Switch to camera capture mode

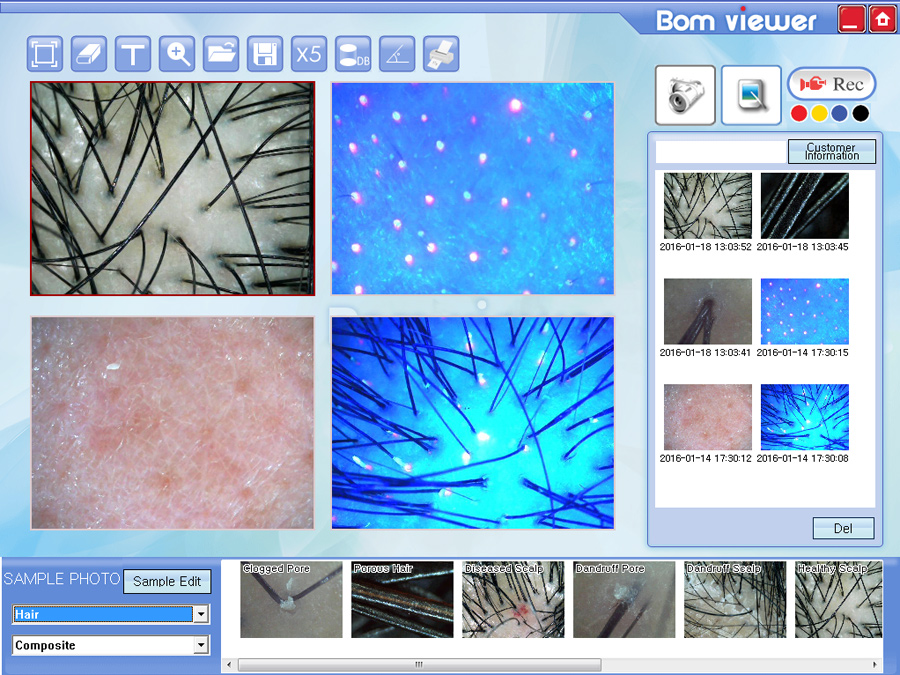point(685,95)
